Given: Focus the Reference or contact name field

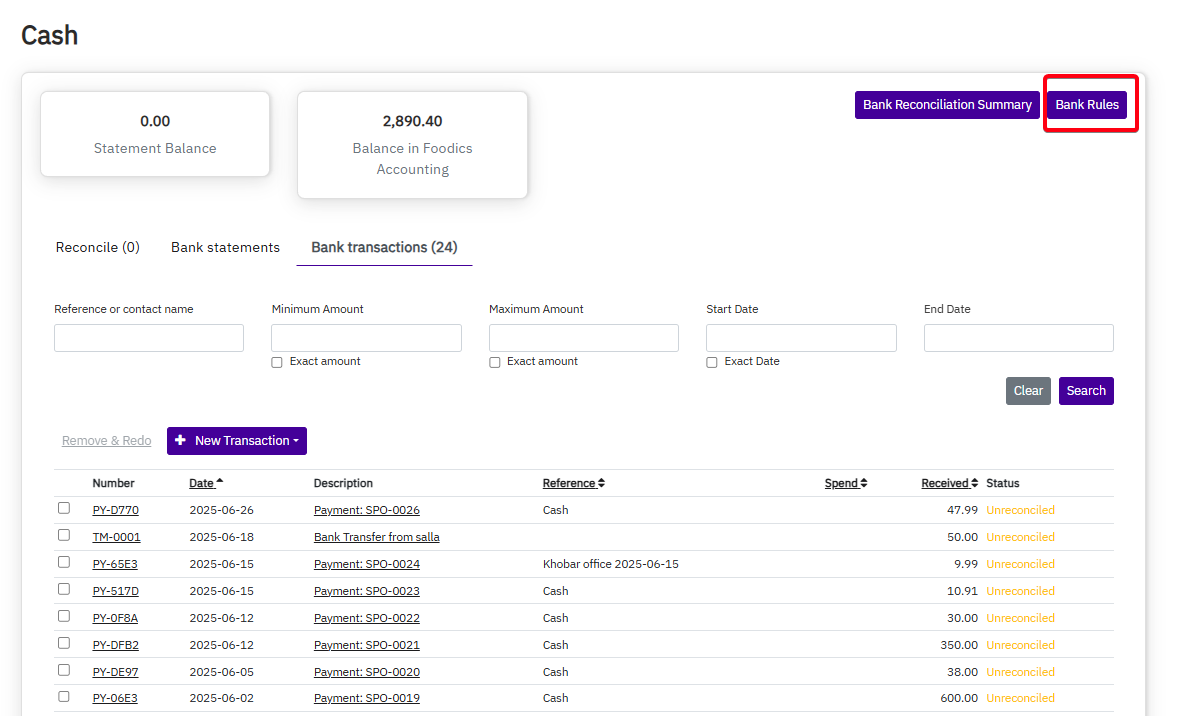Looking at the screenshot, I should [149, 338].
